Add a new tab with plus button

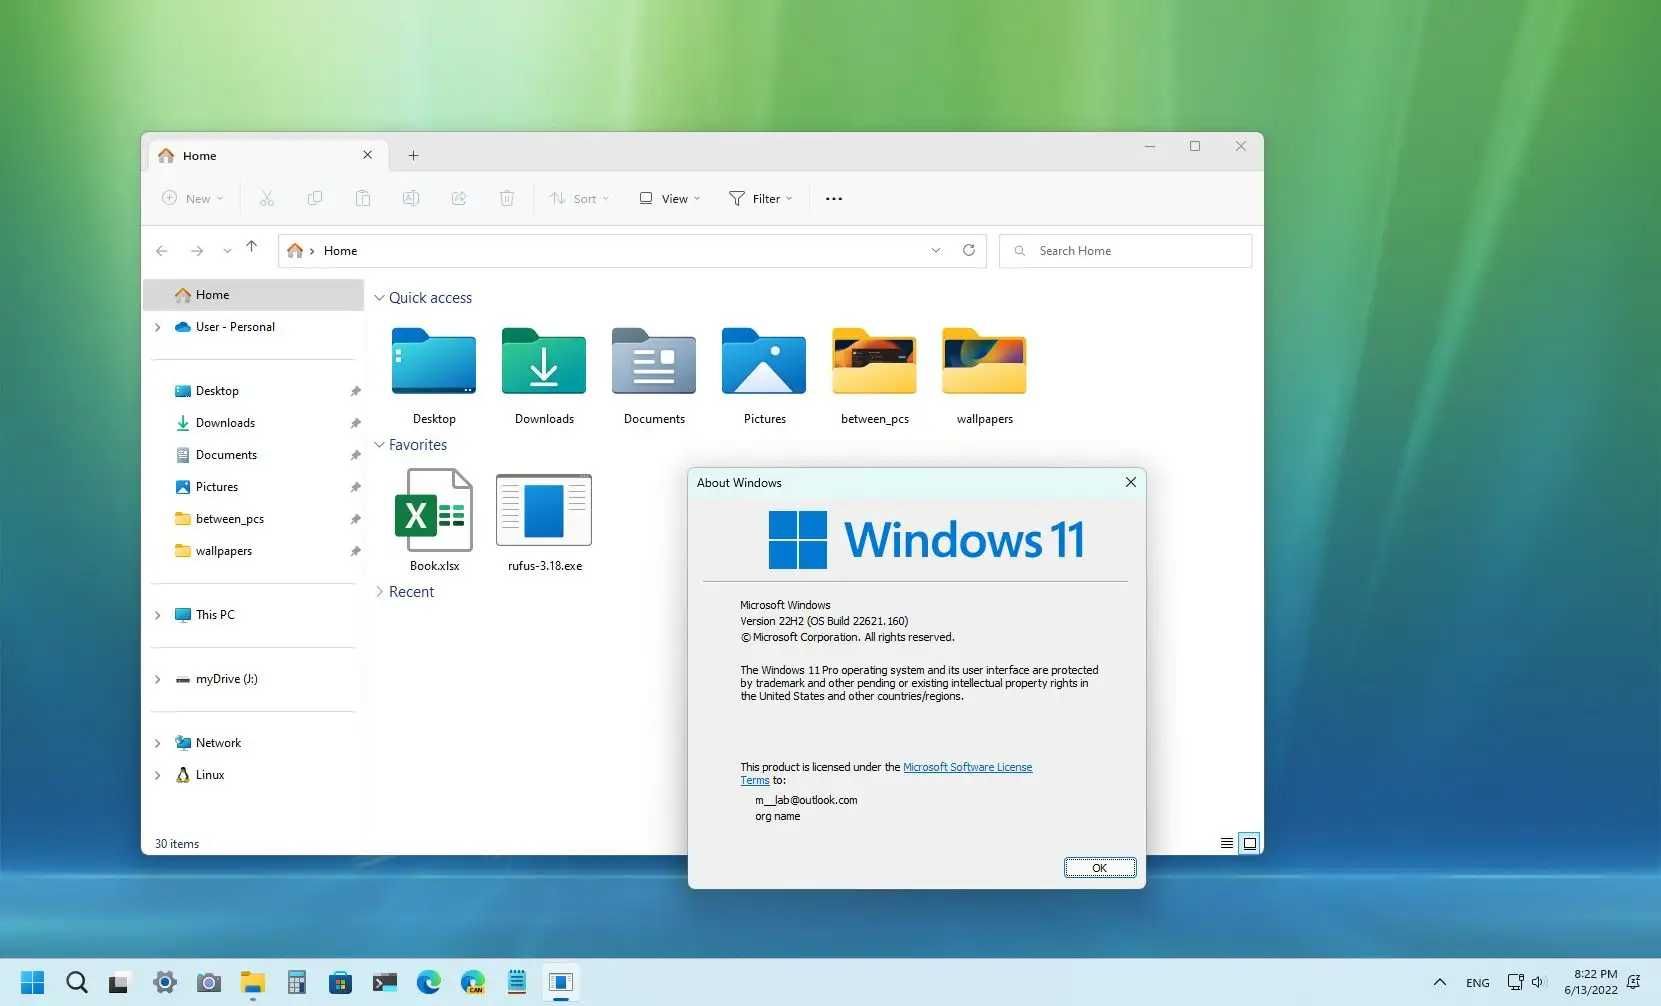click(413, 155)
